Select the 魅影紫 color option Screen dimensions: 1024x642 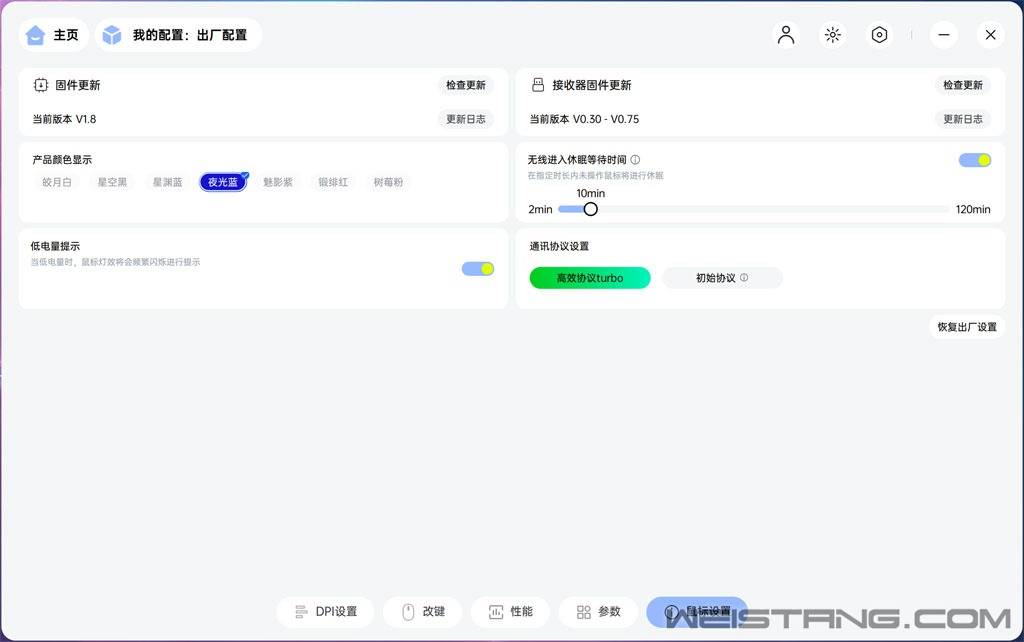[278, 182]
